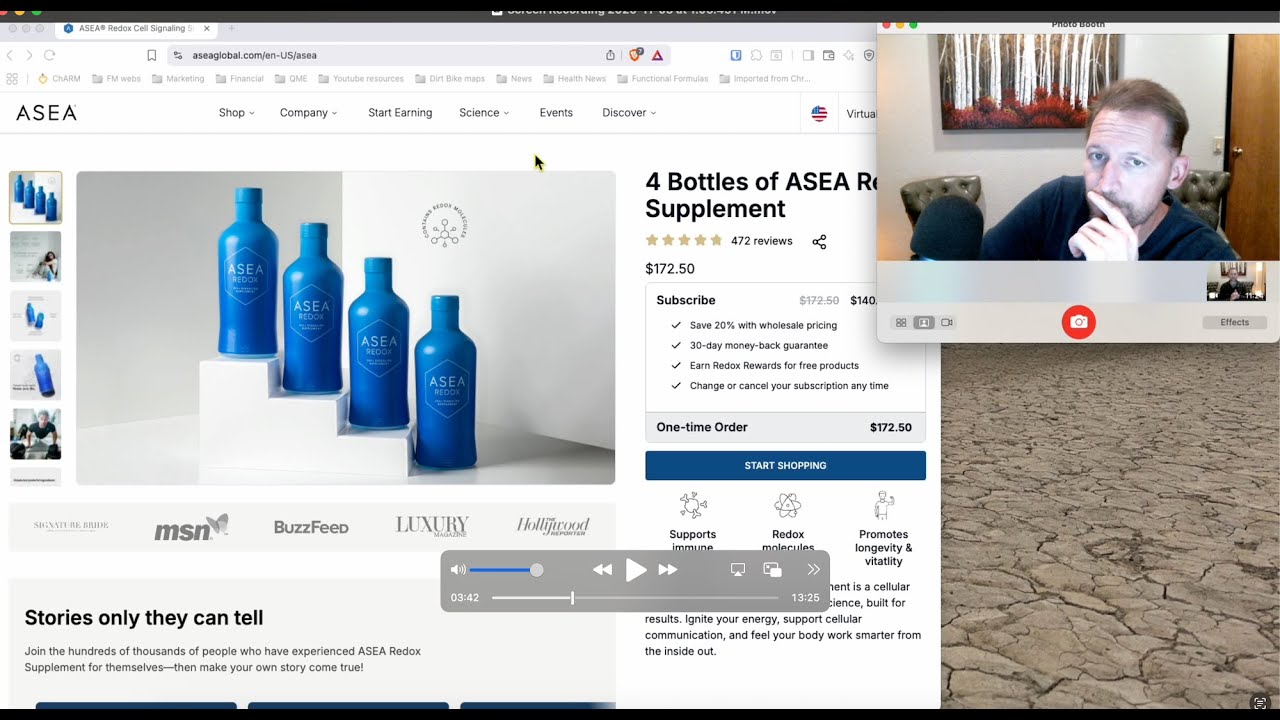Select Photo Booth four-up photo mode
Screen dimensions: 1280x720
(901, 322)
